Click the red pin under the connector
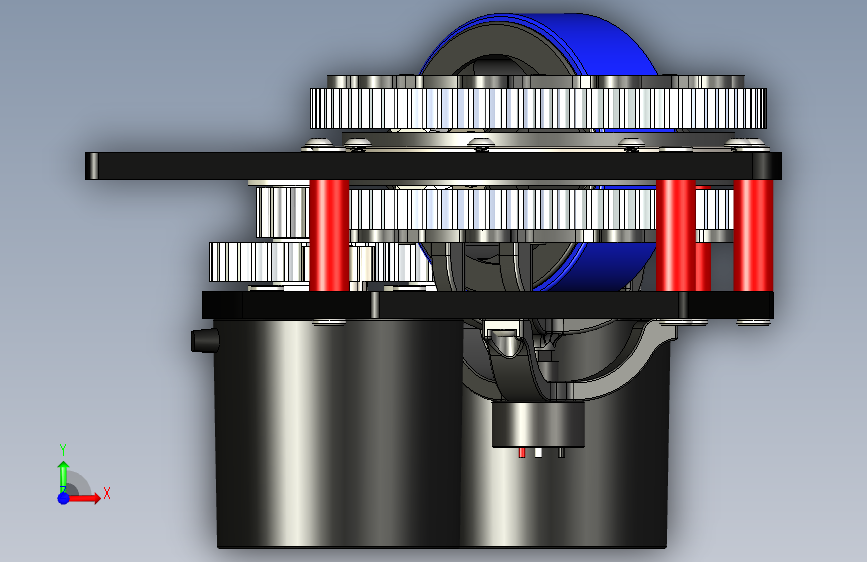867x562 pixels. point(522,453)
